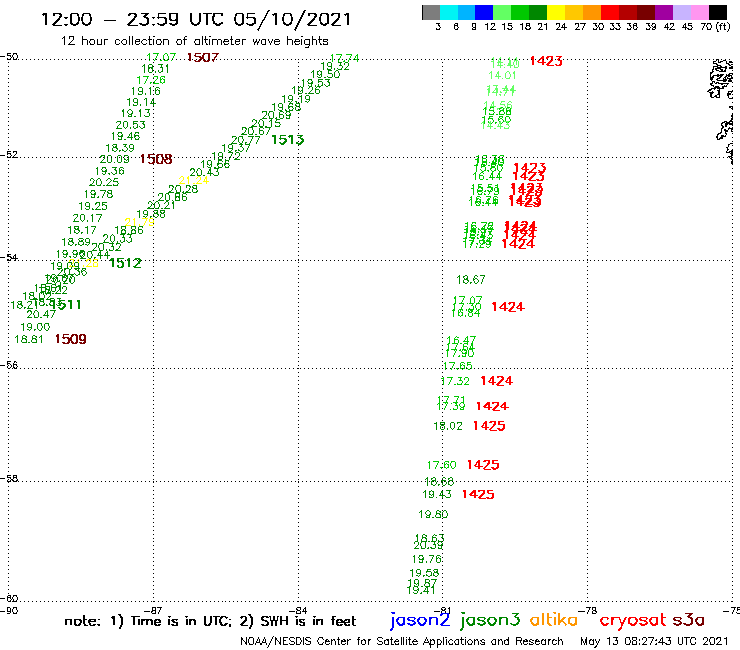Click the wave height value 20.25
The width and height of the screenshot is (740, 650).
pos(104,182)
